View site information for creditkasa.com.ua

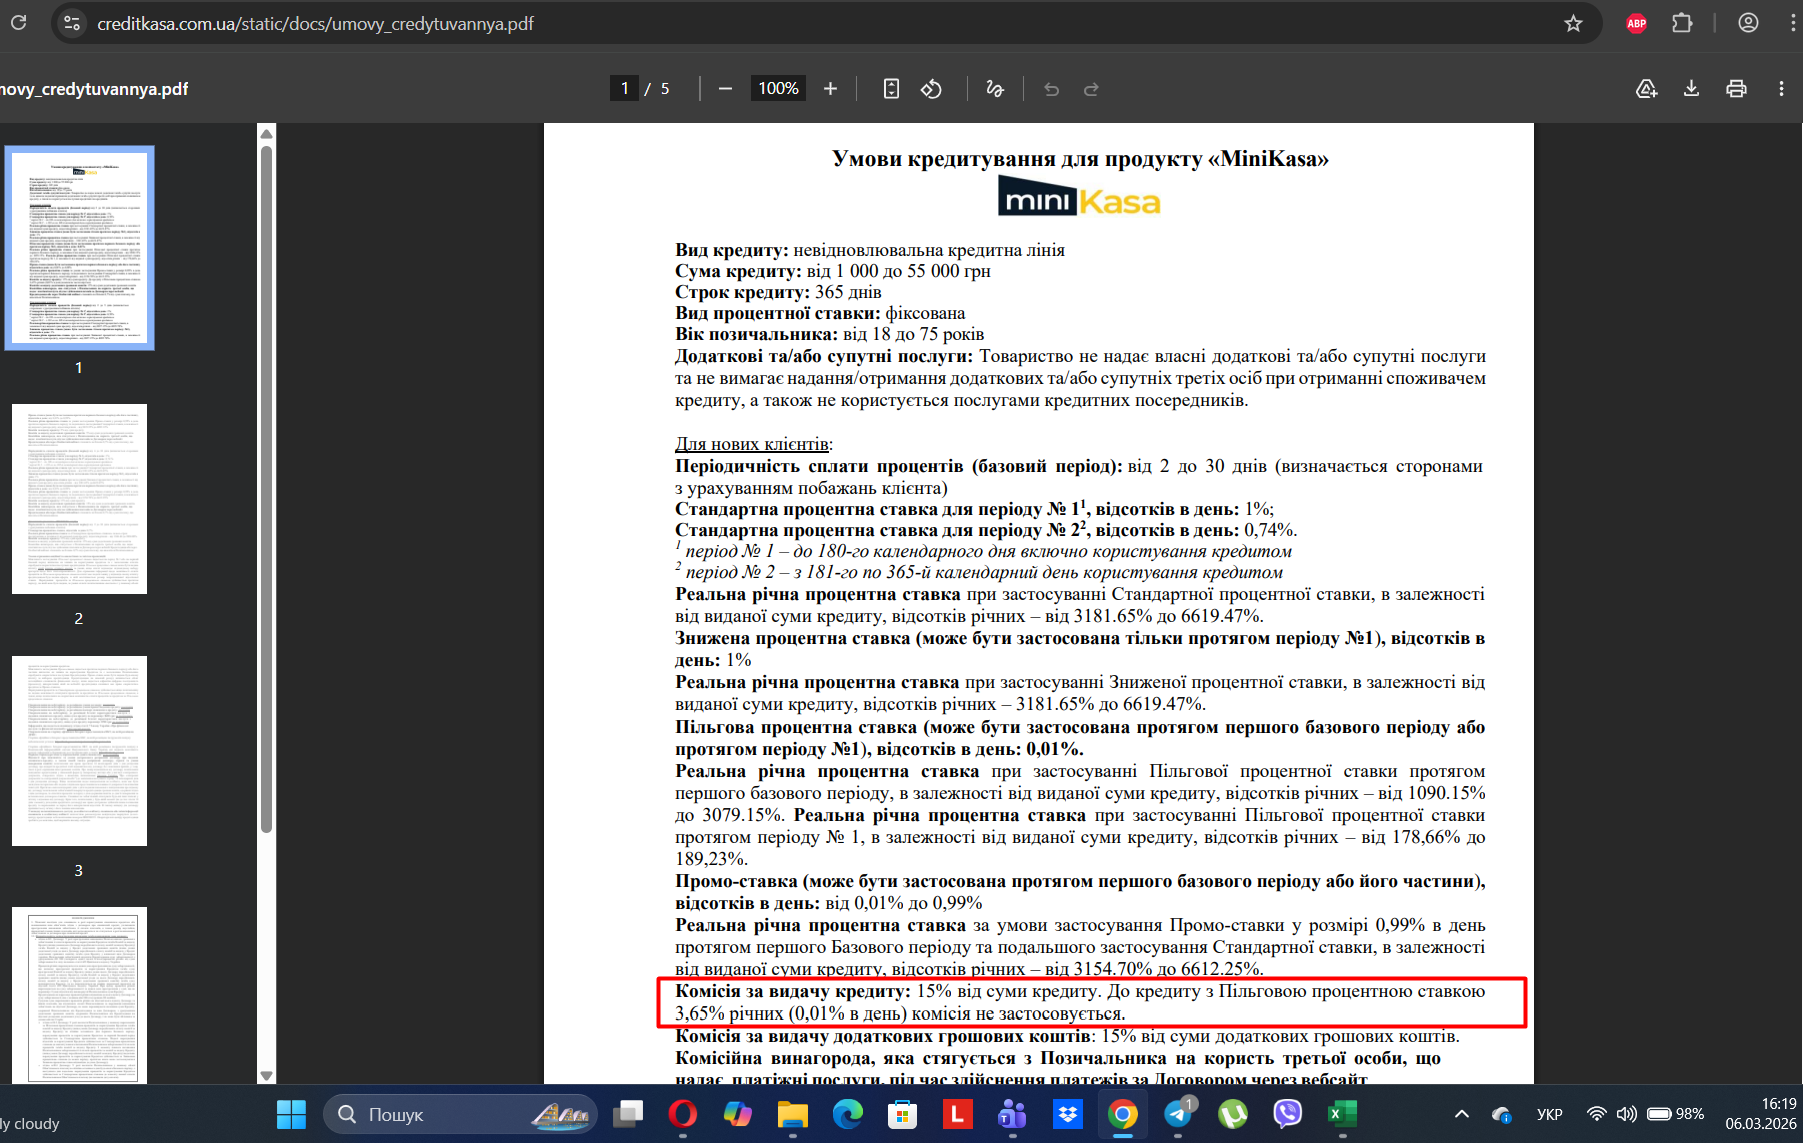[72, 23]
